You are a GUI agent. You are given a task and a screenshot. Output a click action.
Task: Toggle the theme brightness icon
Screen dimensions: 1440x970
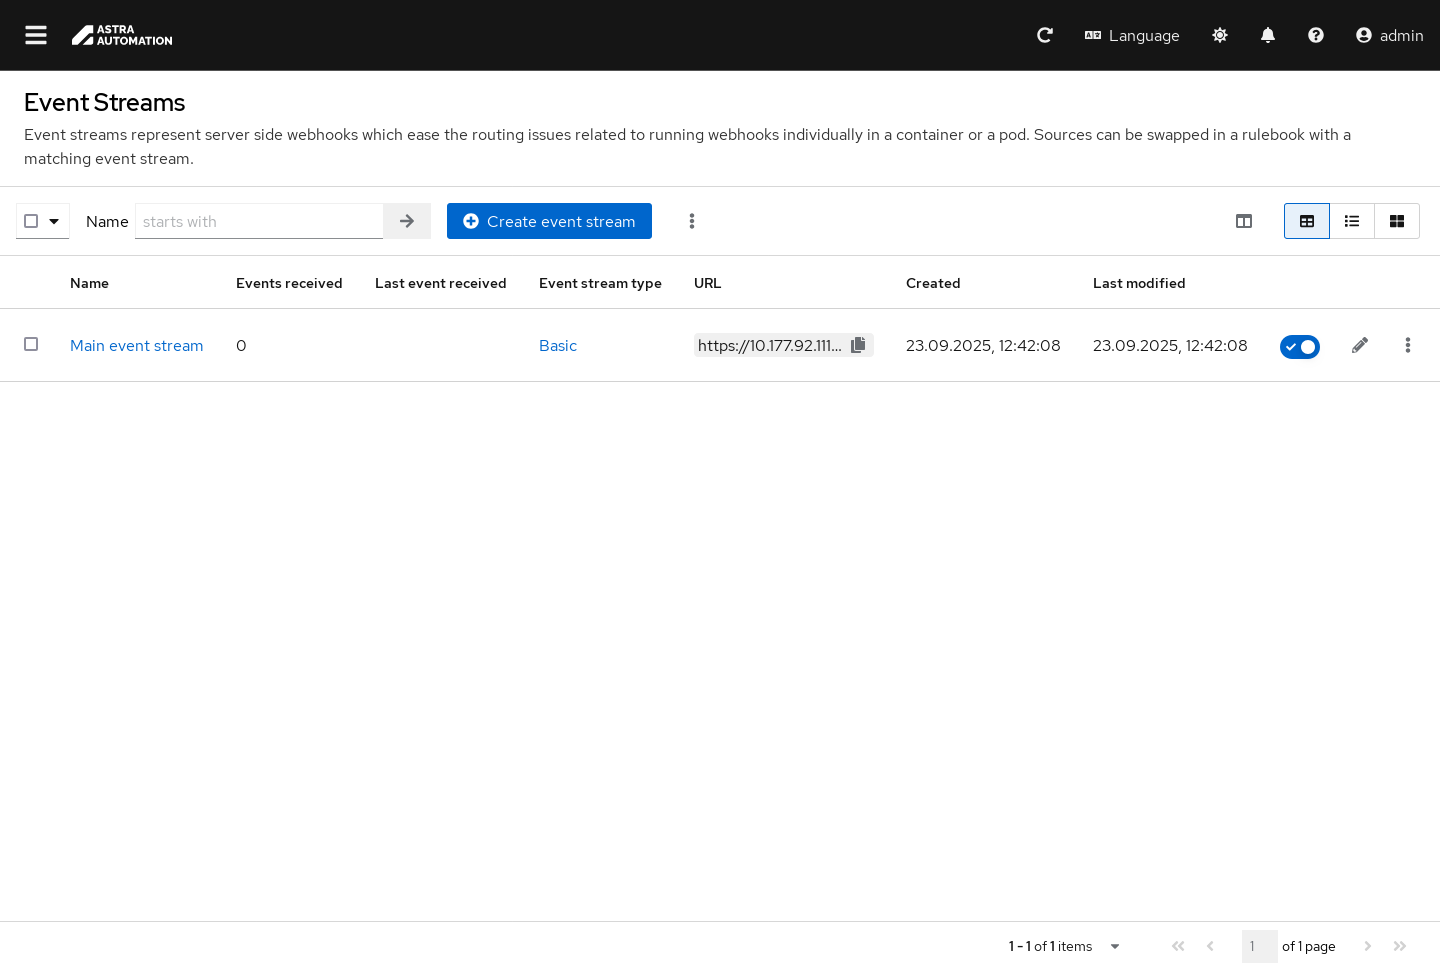pos(1220,35)
